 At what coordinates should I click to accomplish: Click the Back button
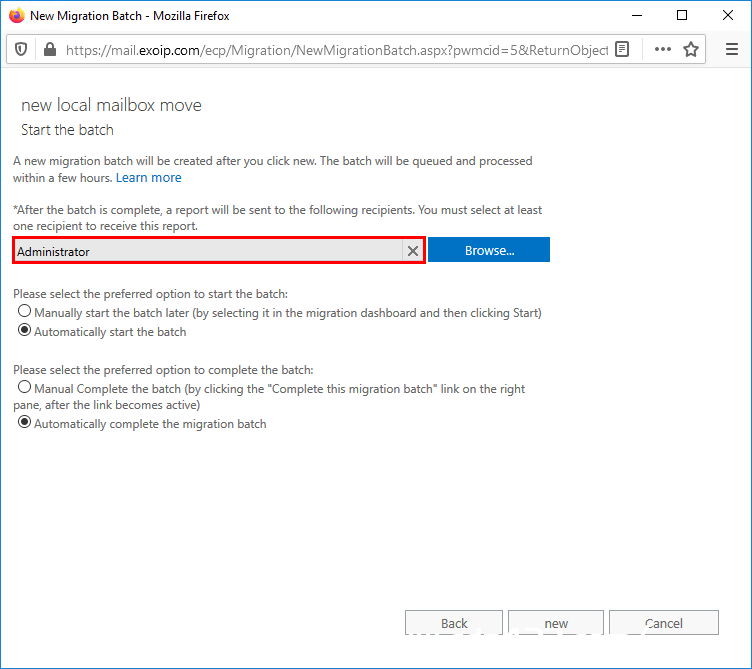click(x=454, y=622)
